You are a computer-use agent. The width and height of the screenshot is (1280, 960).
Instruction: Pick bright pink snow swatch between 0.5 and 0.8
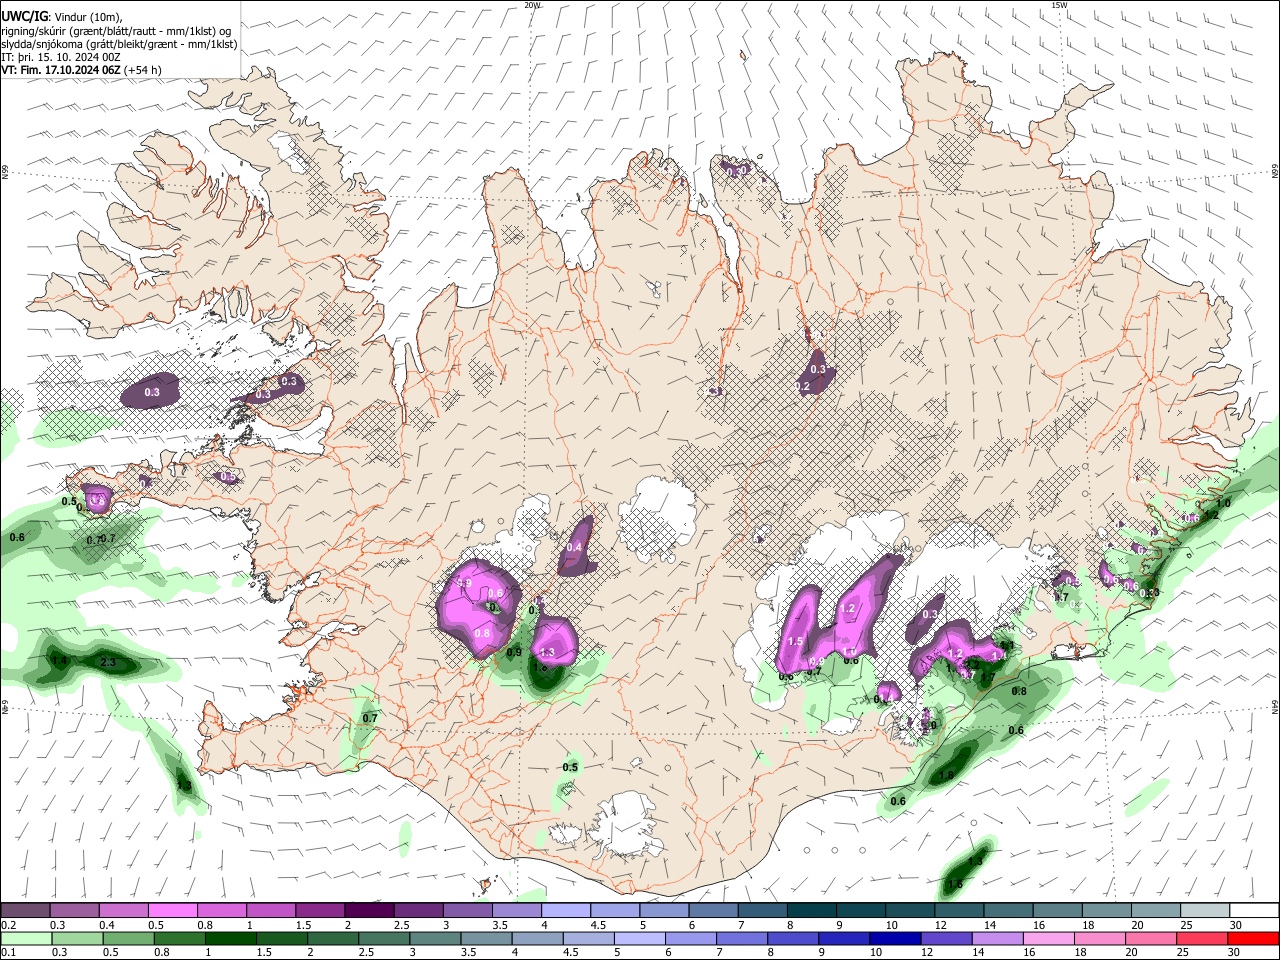click(x=173, y=910)
